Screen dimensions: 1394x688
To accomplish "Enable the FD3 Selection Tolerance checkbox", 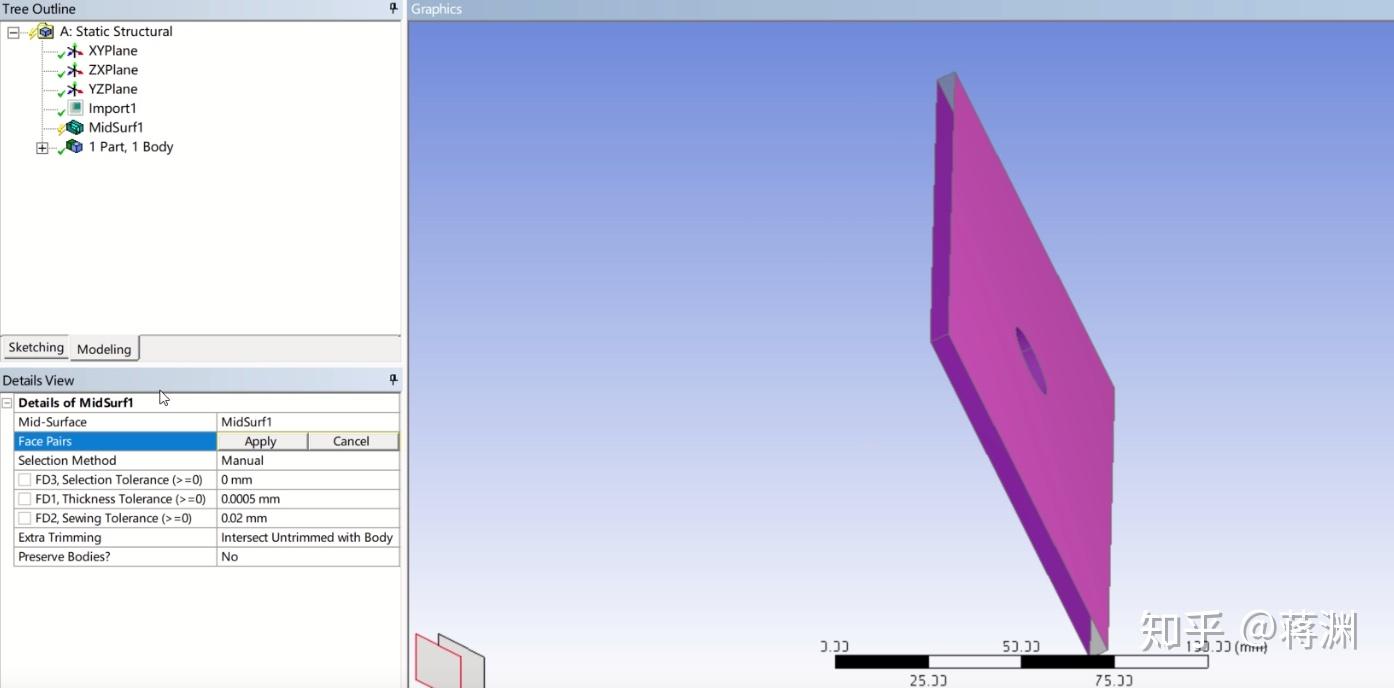I will click(x=24, y=479).
